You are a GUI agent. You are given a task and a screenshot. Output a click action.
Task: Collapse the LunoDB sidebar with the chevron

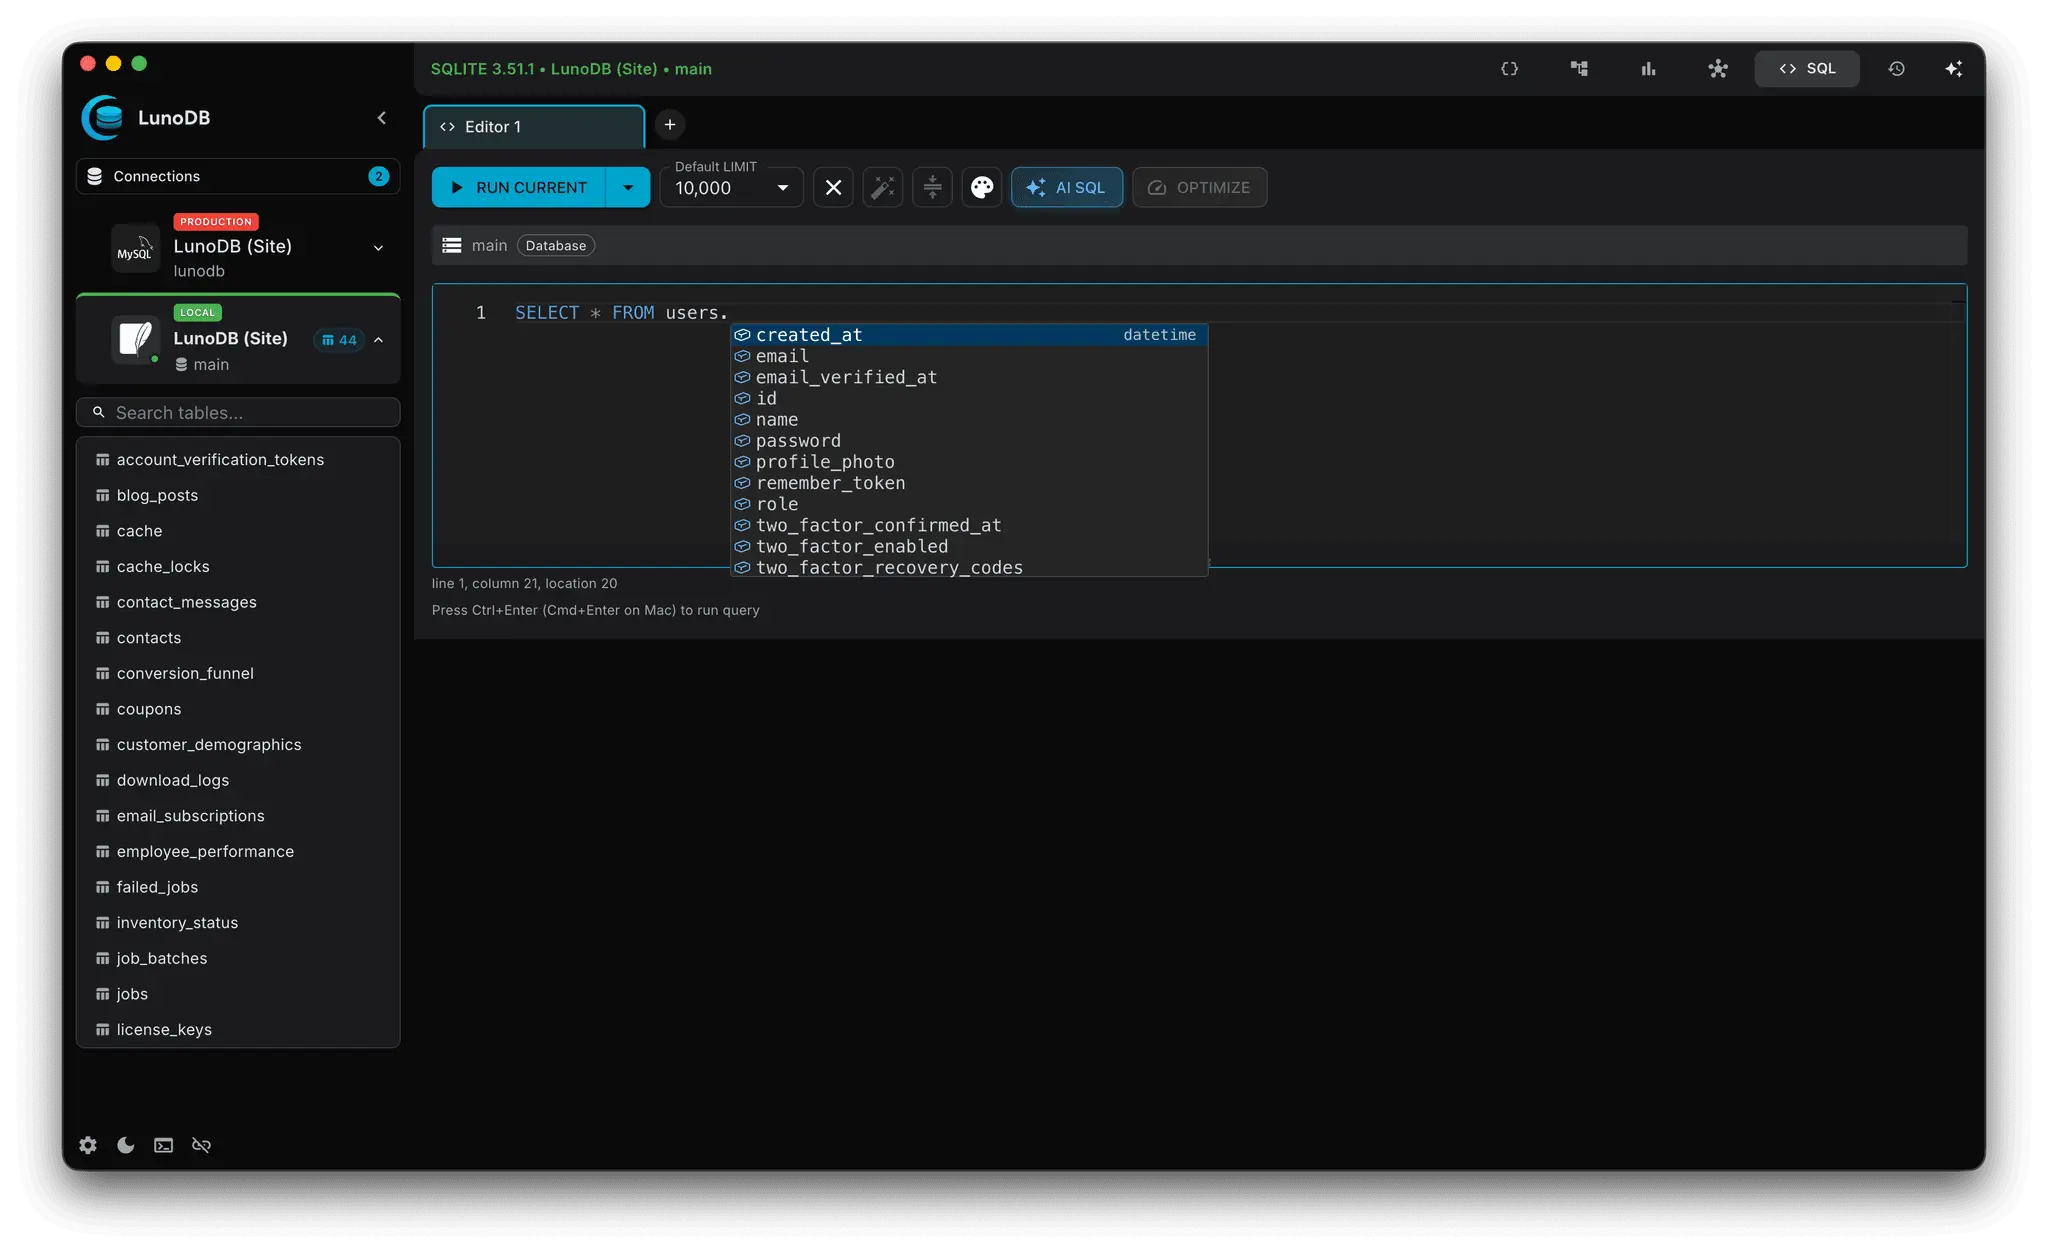click(x=381, y=118)
